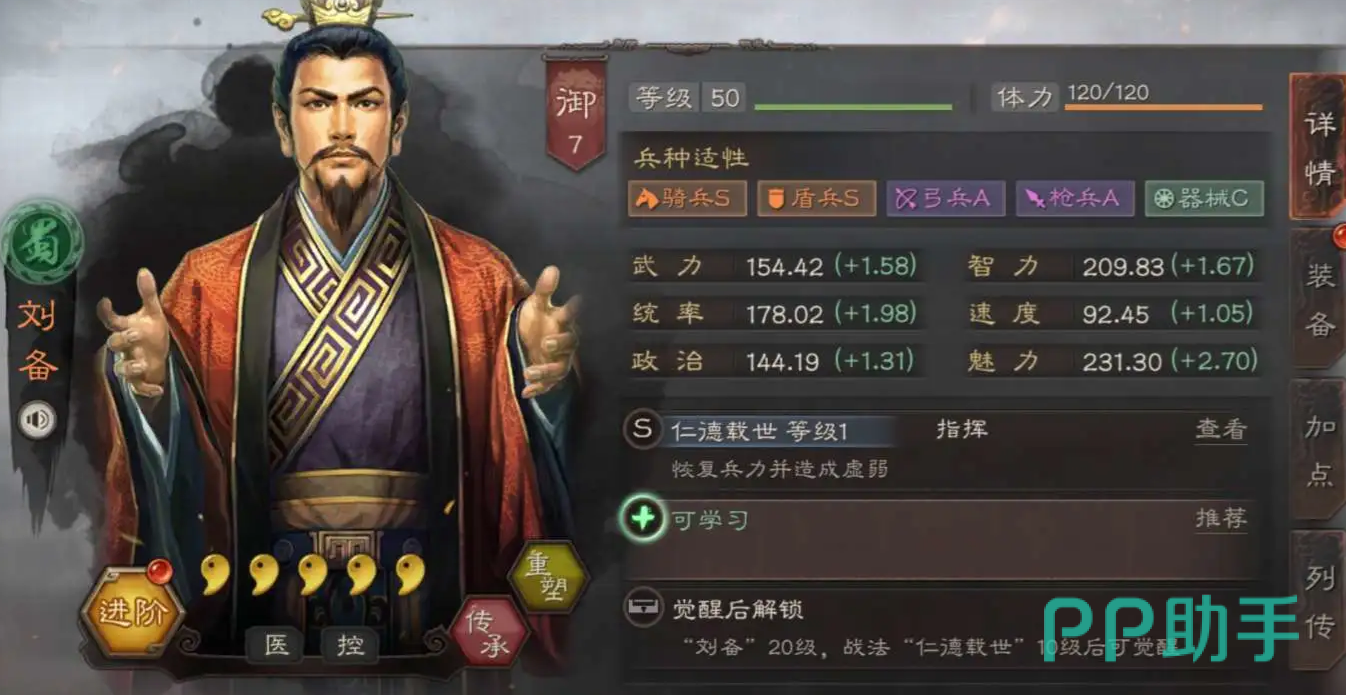
Task: Tap the S-rank skill badge icon
Action: [x=643, y=430]
